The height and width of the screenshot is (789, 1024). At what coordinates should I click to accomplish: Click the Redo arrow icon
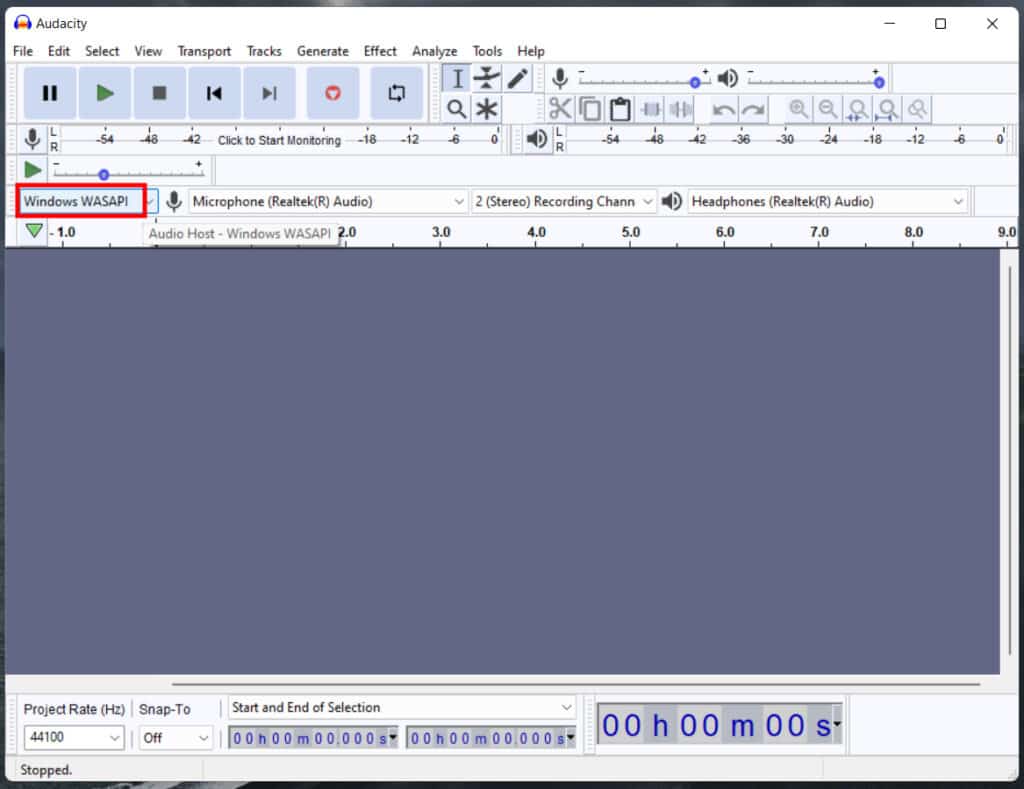pyautogui.click(x=753, y=109)
